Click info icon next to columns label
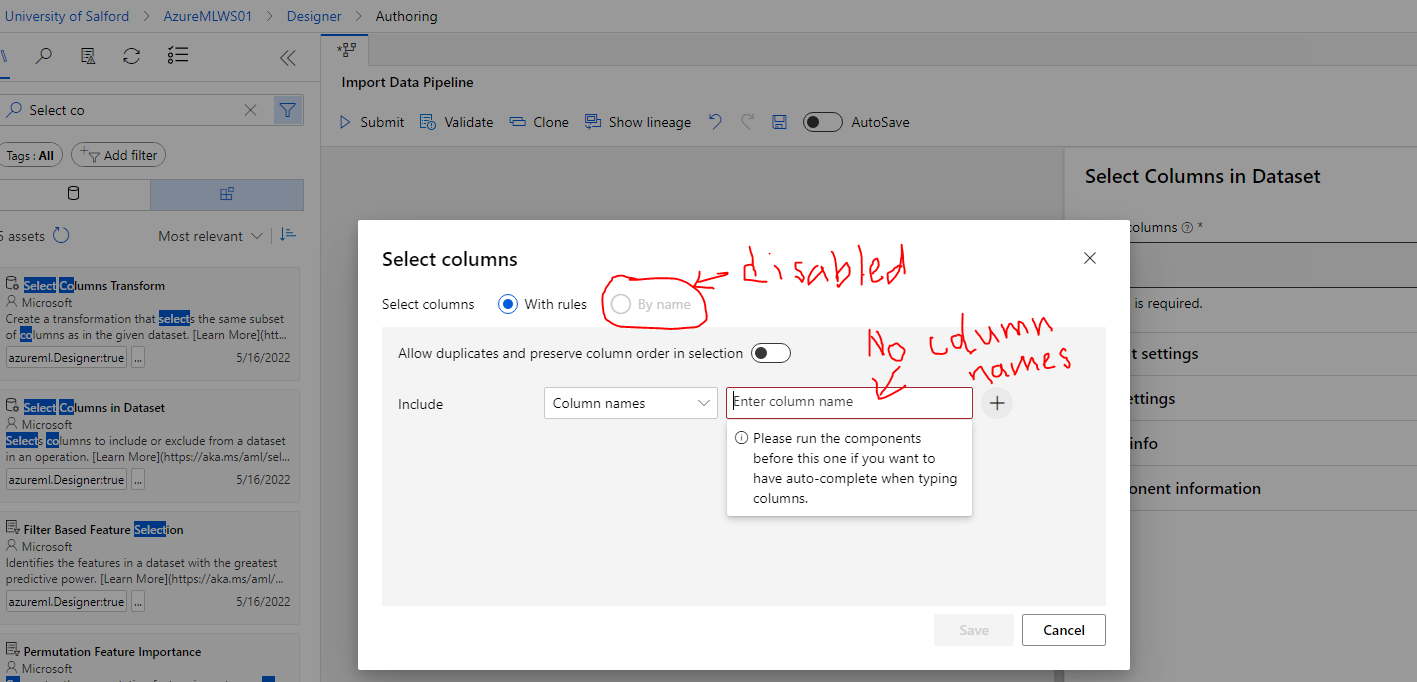Viewport: 1417px width, 682px height. [1187, 227]
